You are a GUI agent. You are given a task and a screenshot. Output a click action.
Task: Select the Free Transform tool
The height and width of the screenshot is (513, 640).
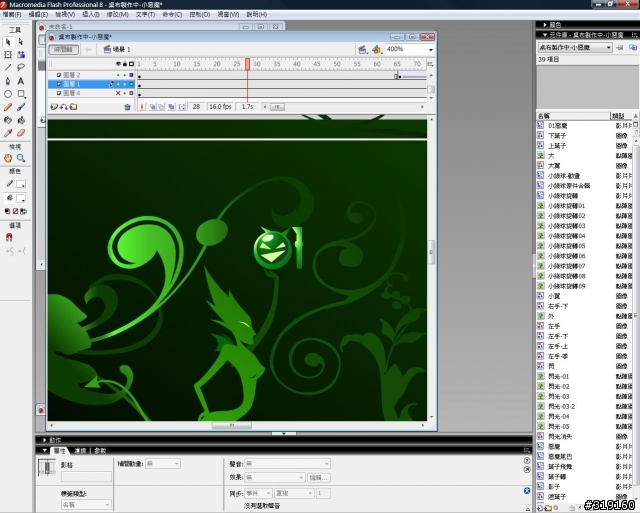coord(8,55)
